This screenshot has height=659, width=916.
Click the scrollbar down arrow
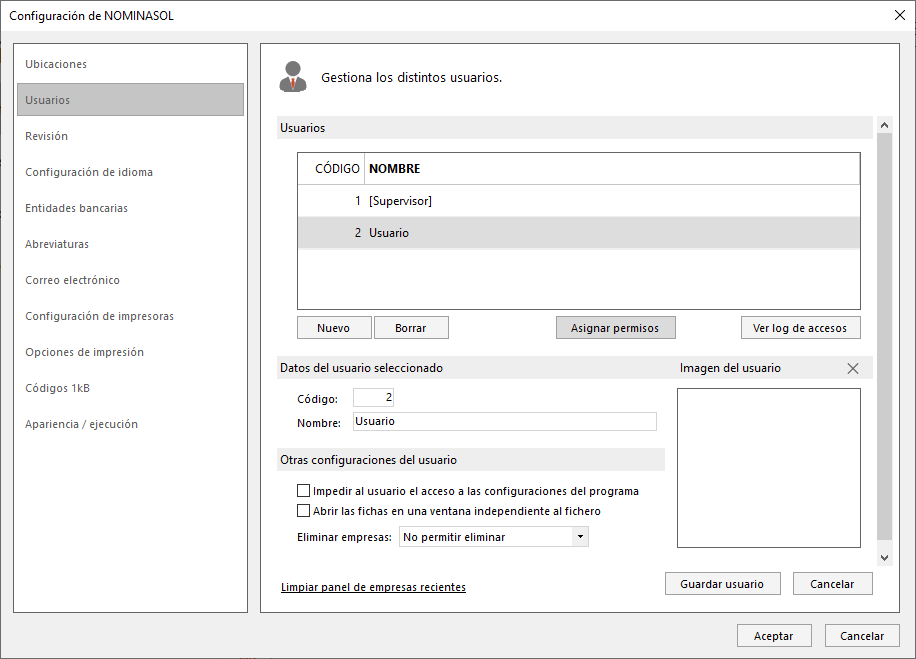(884, 558)
